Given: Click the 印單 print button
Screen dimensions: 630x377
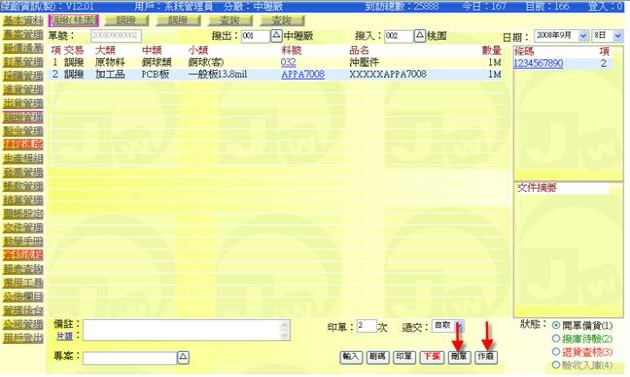Looking at the screenshot, I should point(404,357).
